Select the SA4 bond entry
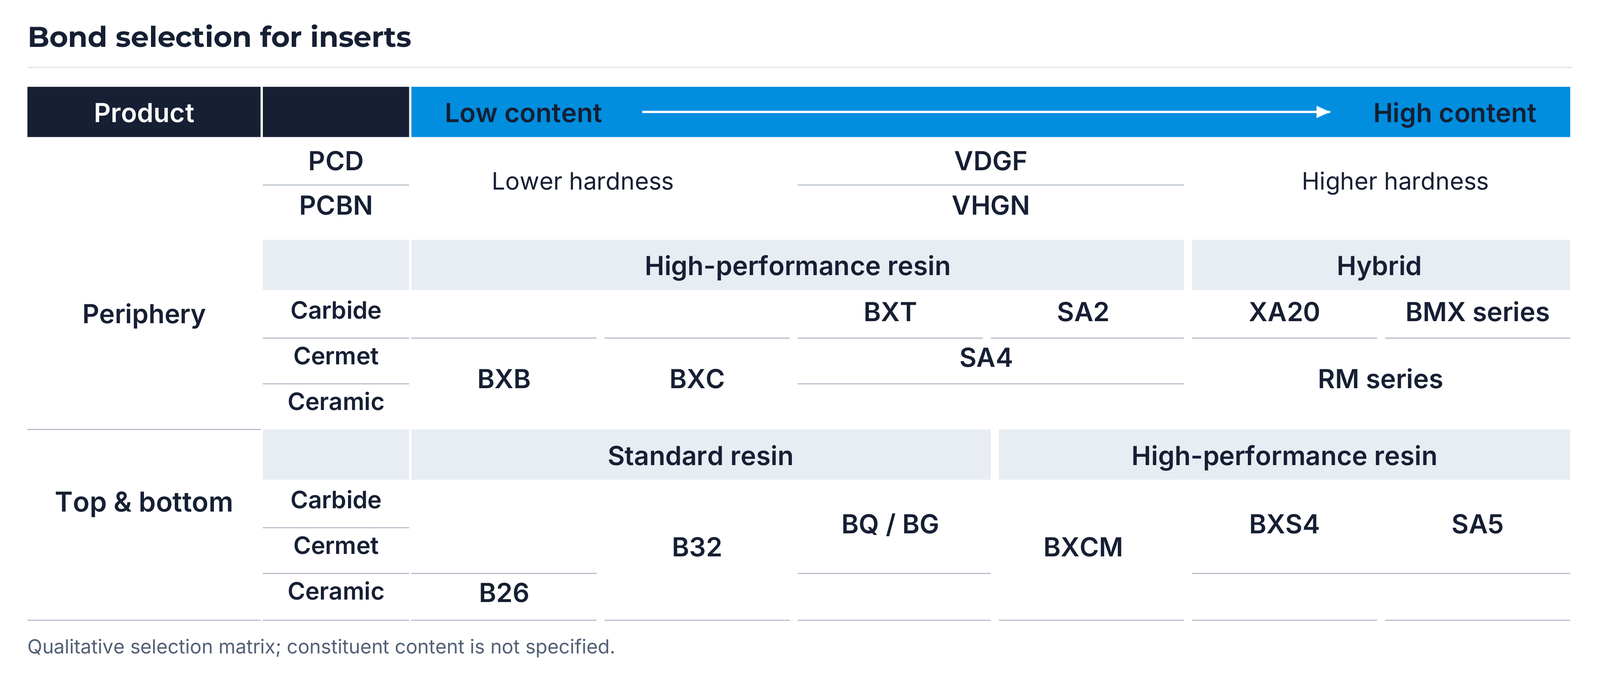Viewport: 1600px width, 674px height. click(986, 358)
